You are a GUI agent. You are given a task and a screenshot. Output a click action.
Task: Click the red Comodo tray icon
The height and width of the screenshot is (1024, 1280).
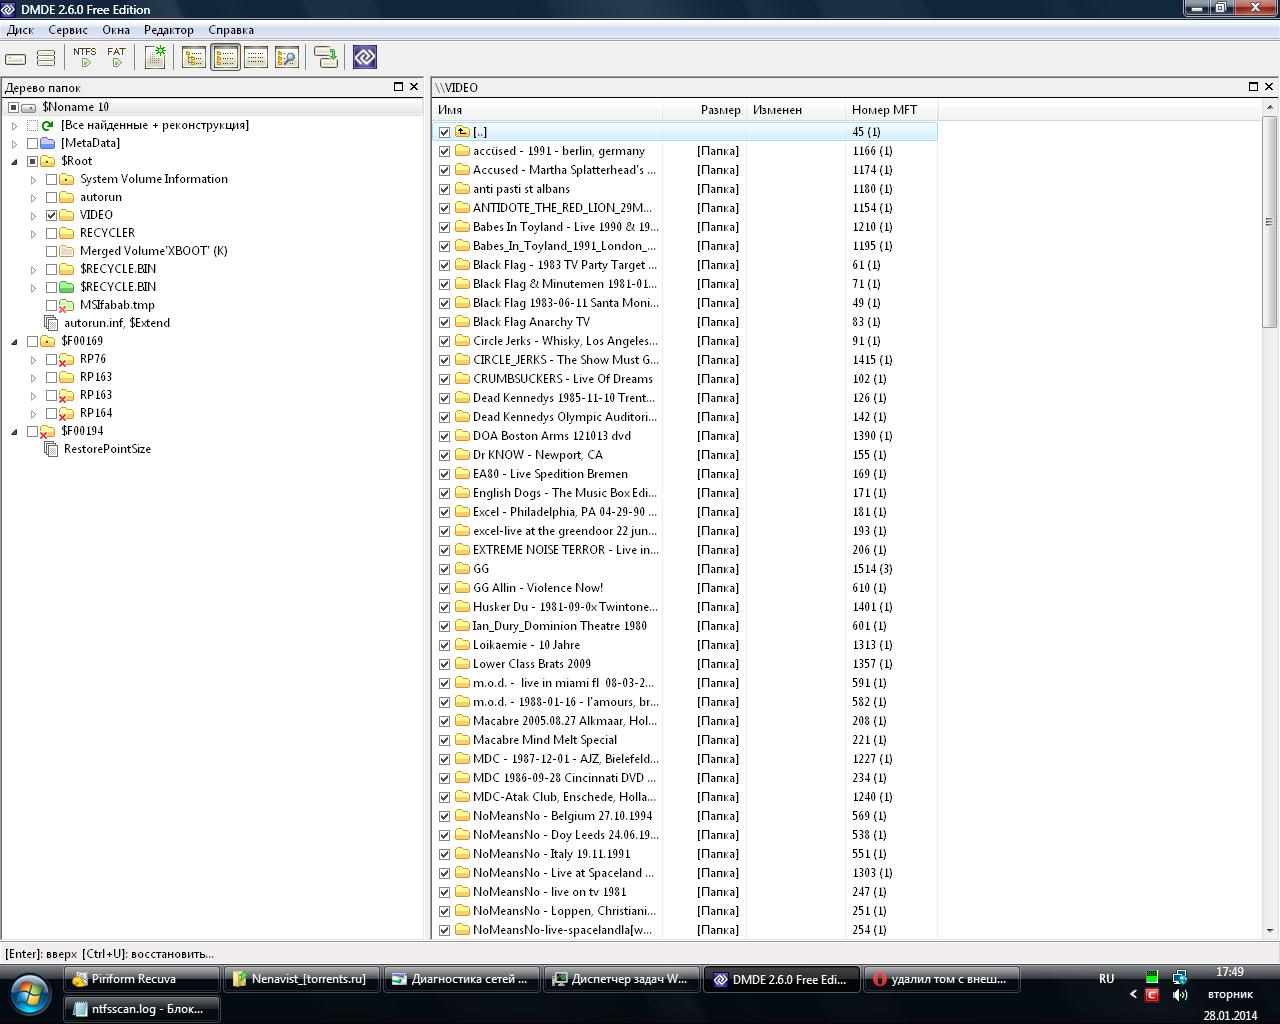[x=1152, y=995]
